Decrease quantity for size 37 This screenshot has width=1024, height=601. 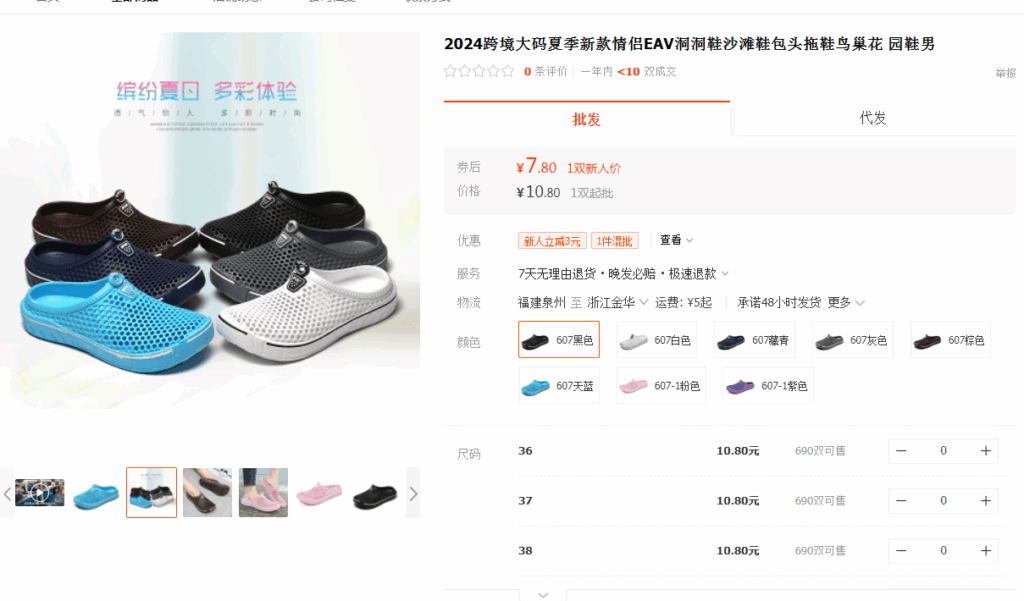pyautogui.click(x=901, y=501)
